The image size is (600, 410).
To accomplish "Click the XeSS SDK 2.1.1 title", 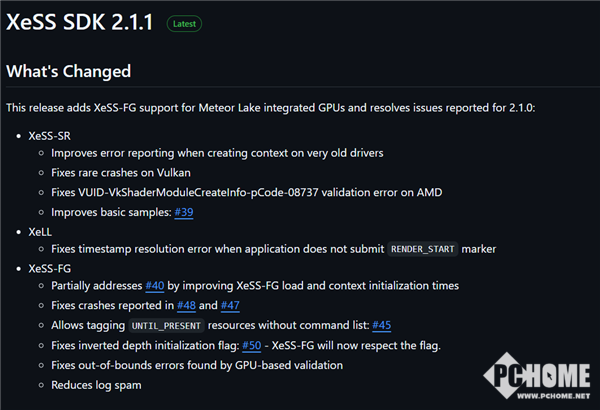I will (x=80, y=22).
